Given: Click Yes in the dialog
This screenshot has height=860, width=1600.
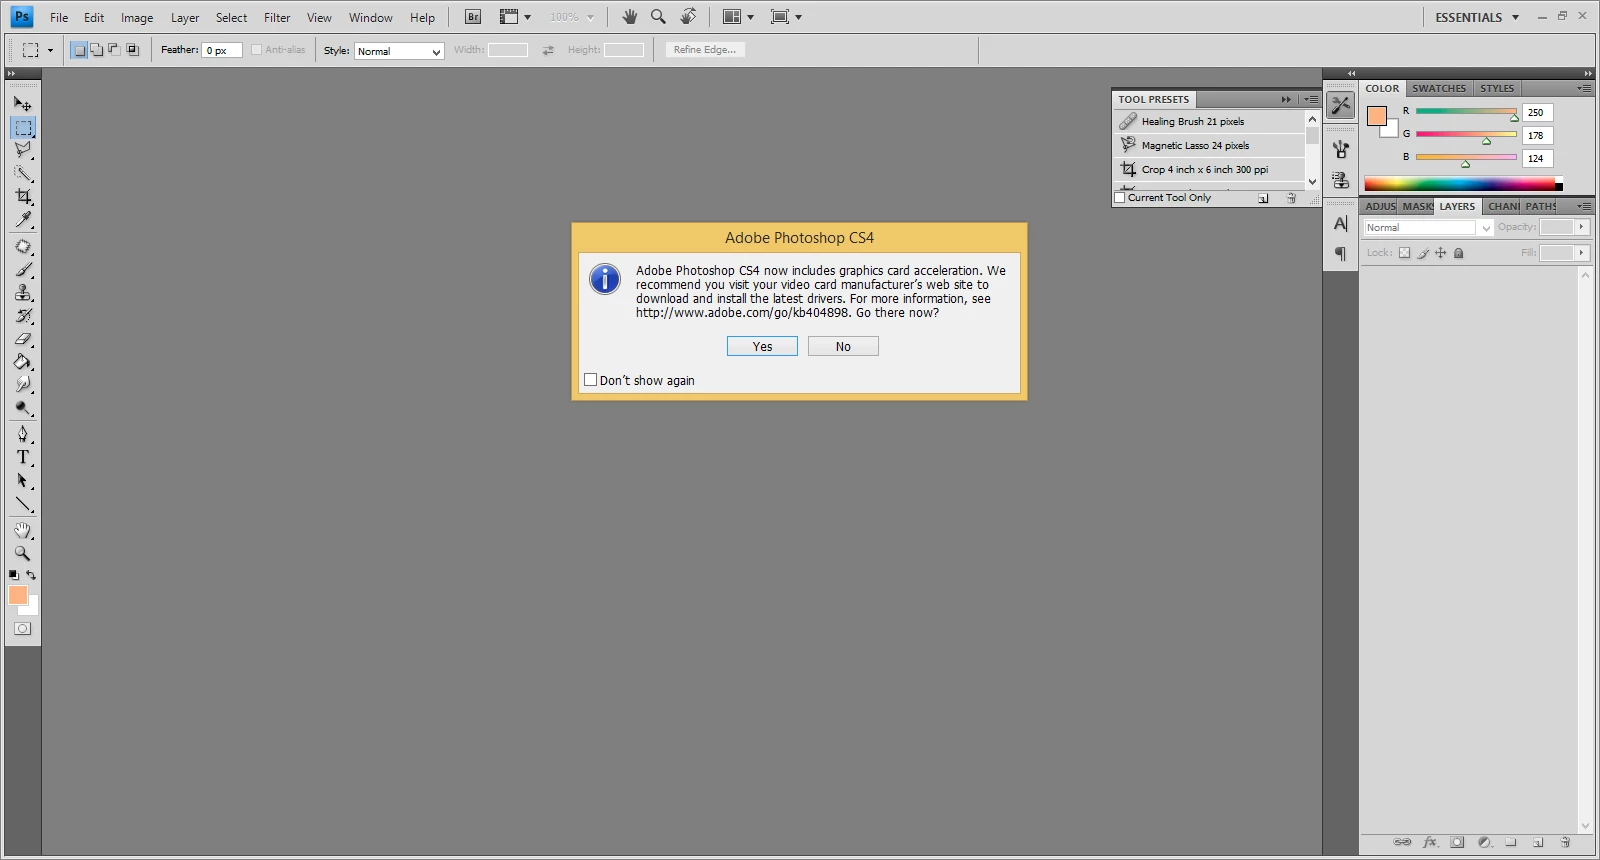Looking at the screenshot, I should coord(762,346).
